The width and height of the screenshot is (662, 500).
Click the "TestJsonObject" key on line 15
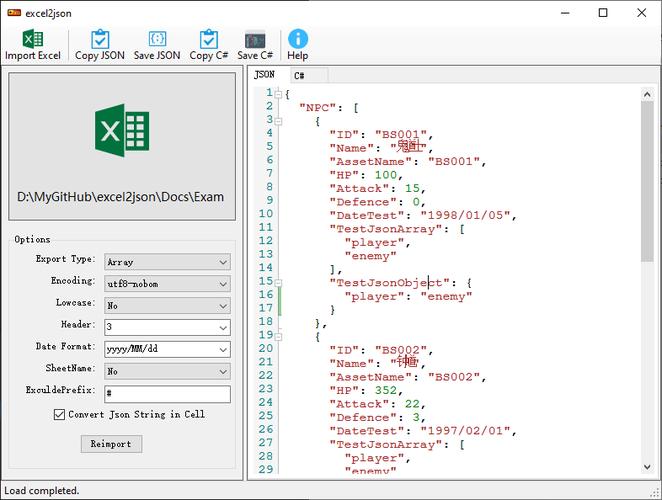(x=390, y=283)
